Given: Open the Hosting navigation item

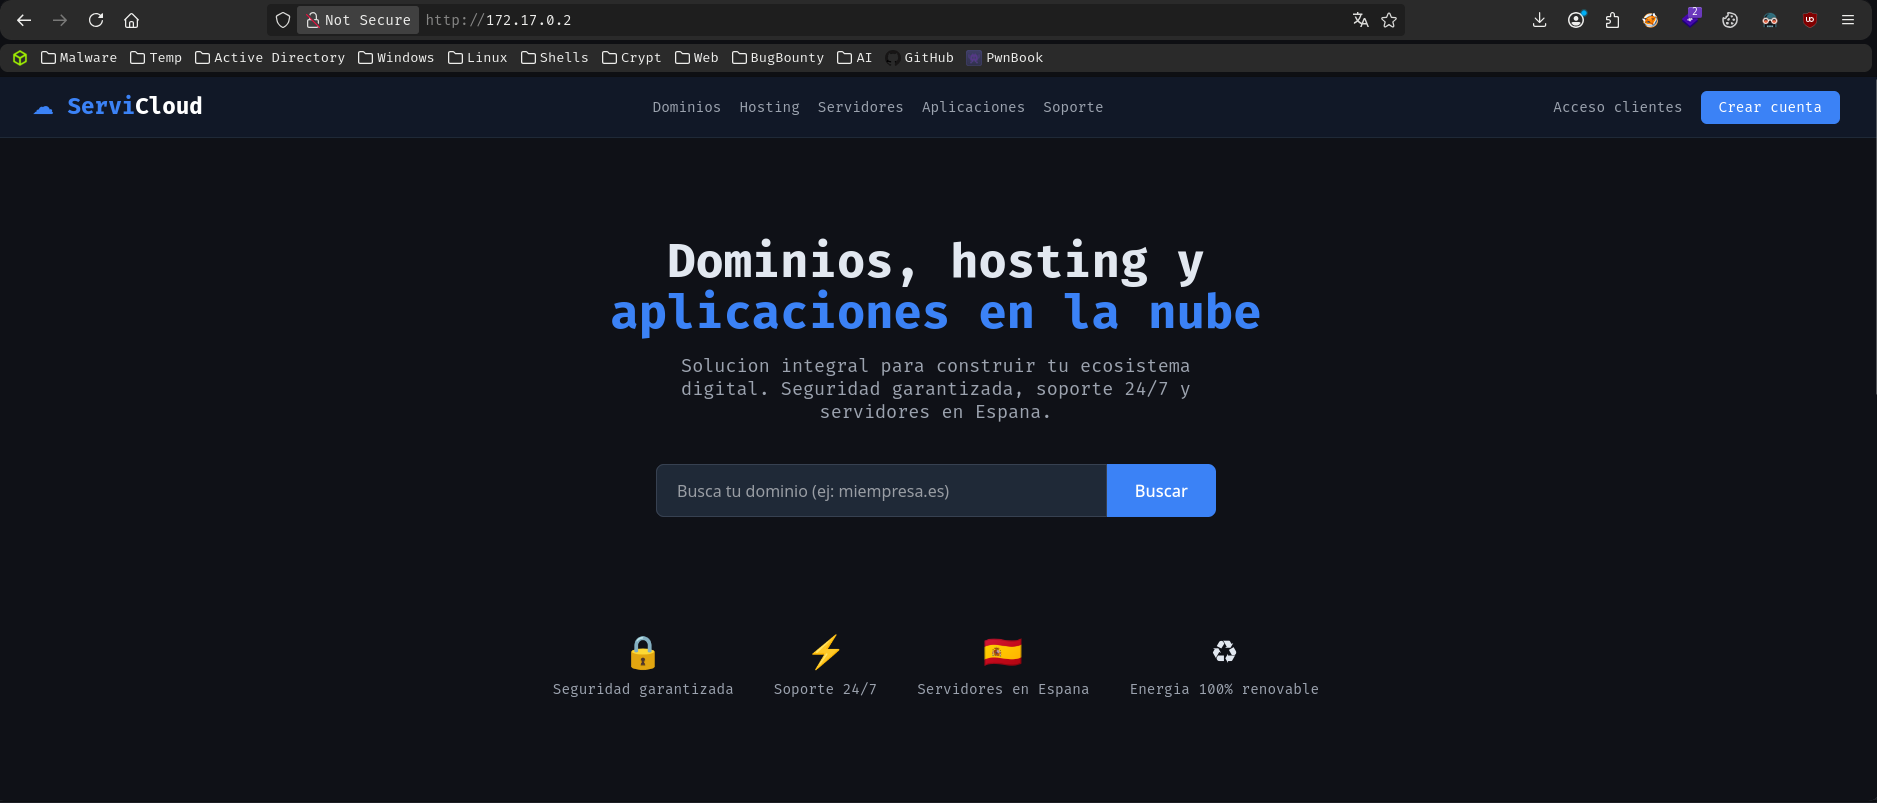Looking at the screenshot, I should pos(769,107).
